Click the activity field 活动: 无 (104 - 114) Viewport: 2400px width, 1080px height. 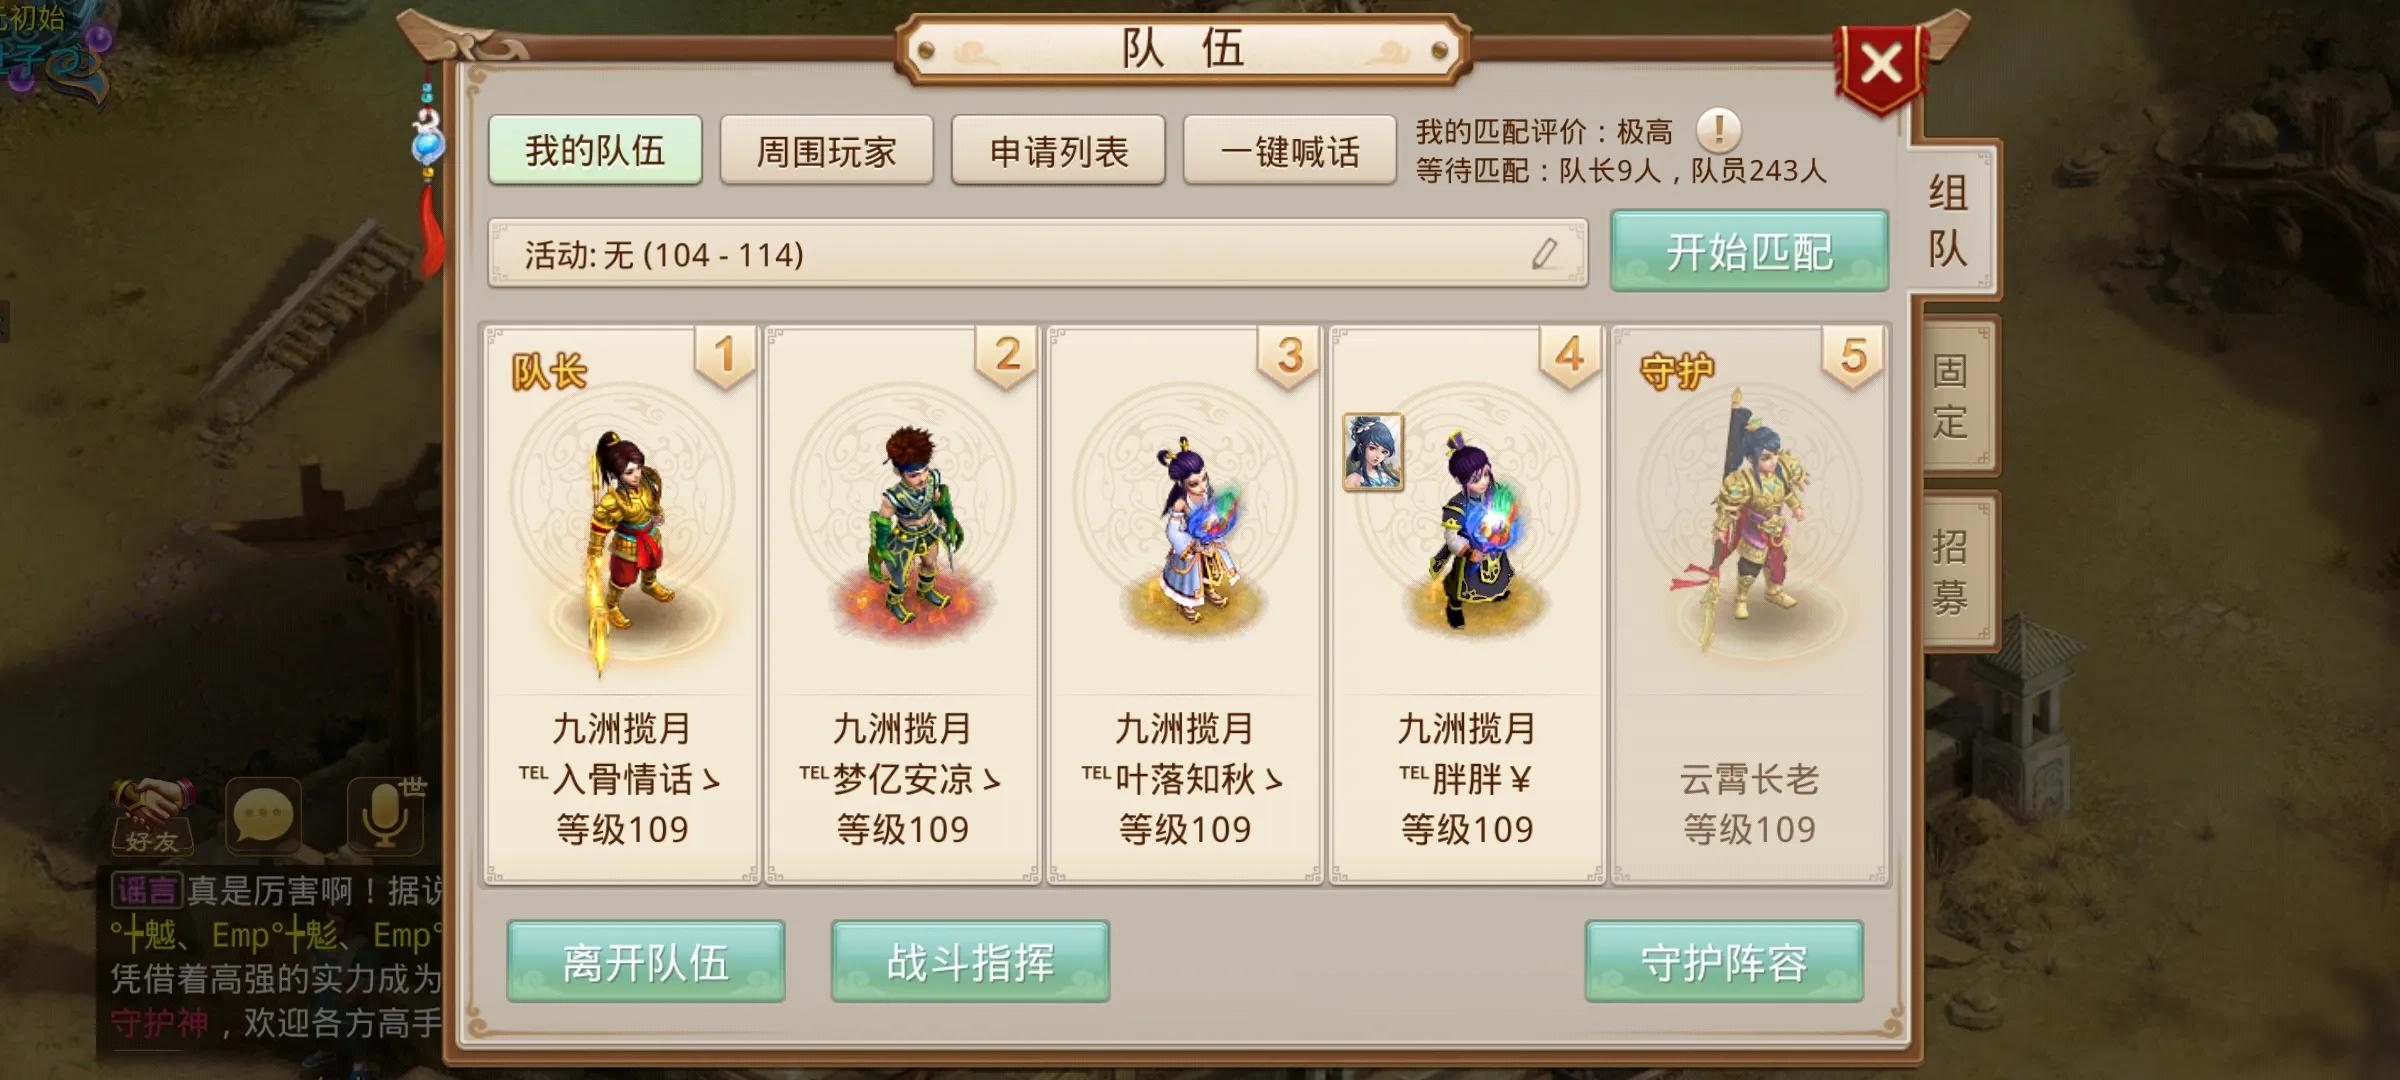(x=1037, y=254)
